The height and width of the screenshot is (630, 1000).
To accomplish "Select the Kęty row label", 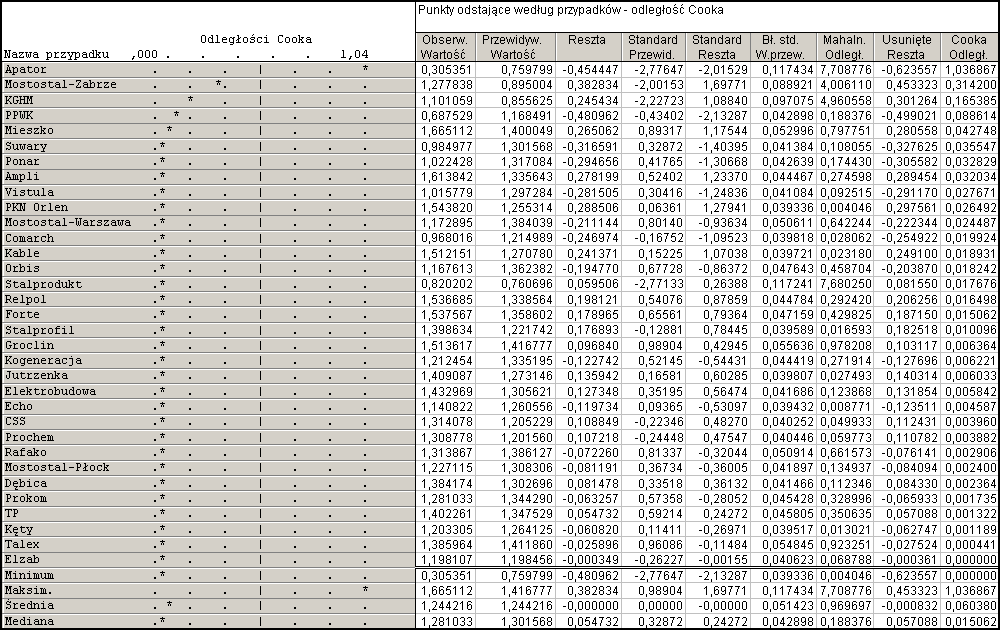I will point(18,529).
